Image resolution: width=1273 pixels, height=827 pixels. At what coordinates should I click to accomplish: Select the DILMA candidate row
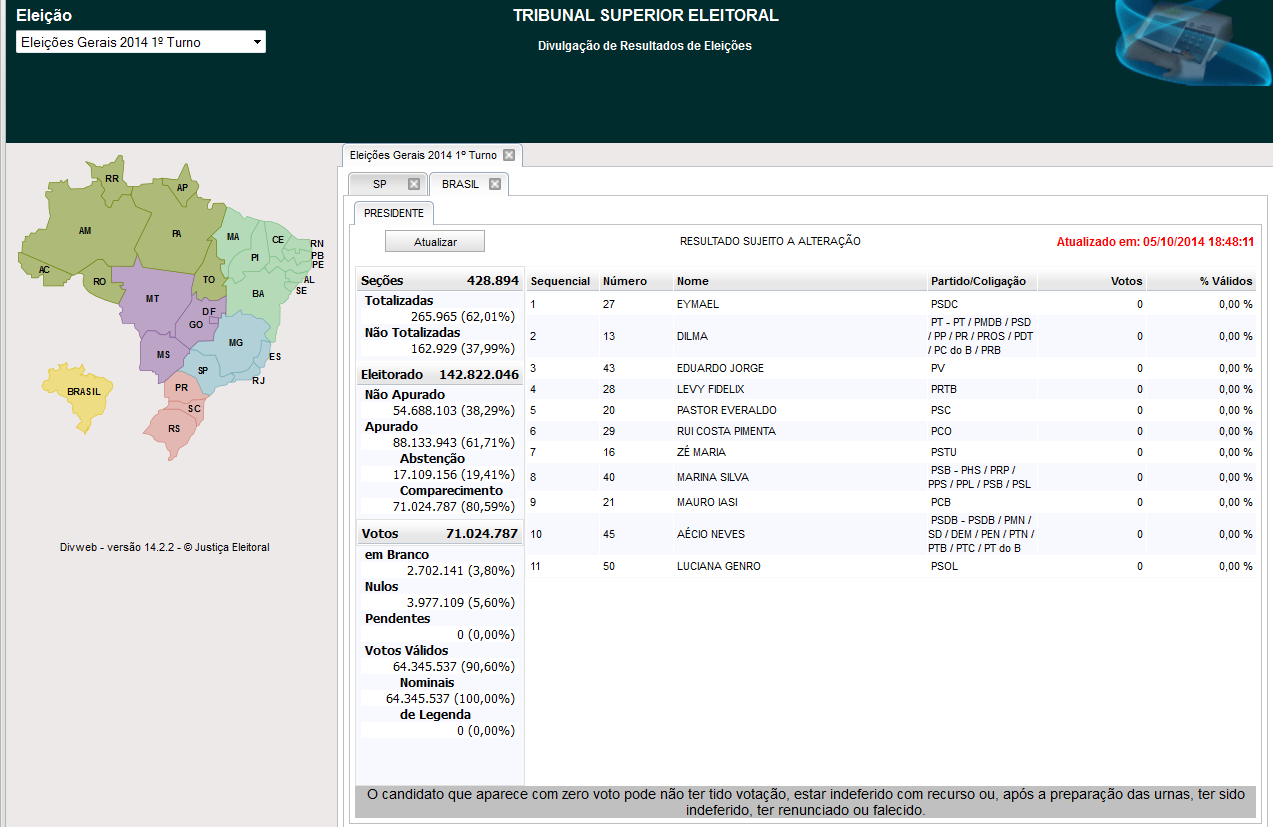point(892,336)
